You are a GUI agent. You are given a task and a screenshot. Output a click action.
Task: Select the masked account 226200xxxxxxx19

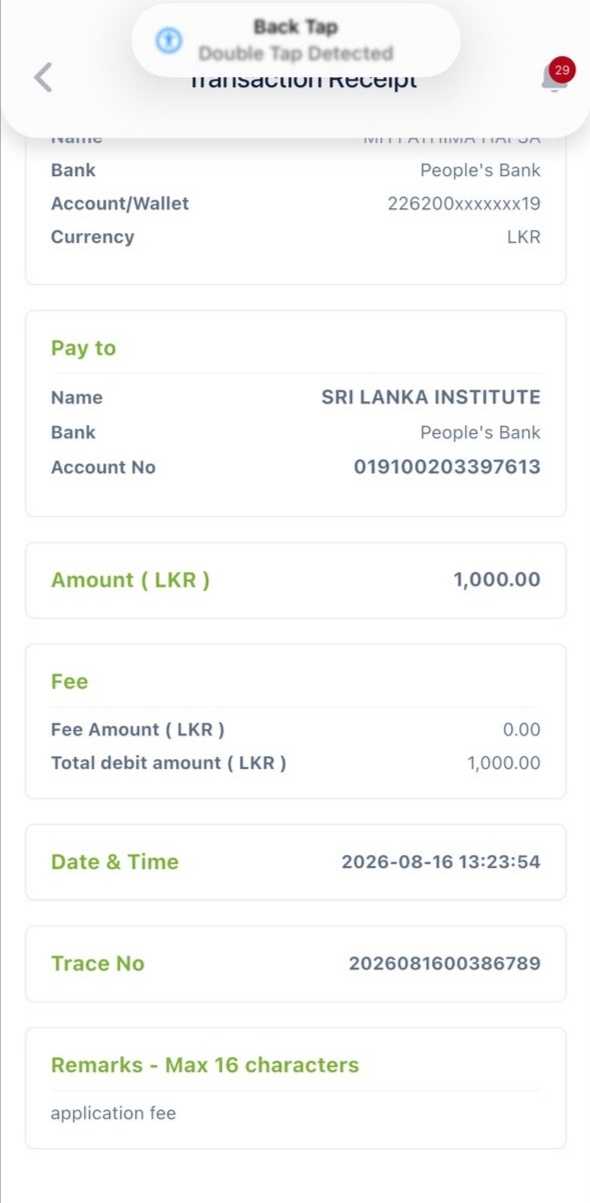point(464,204)
